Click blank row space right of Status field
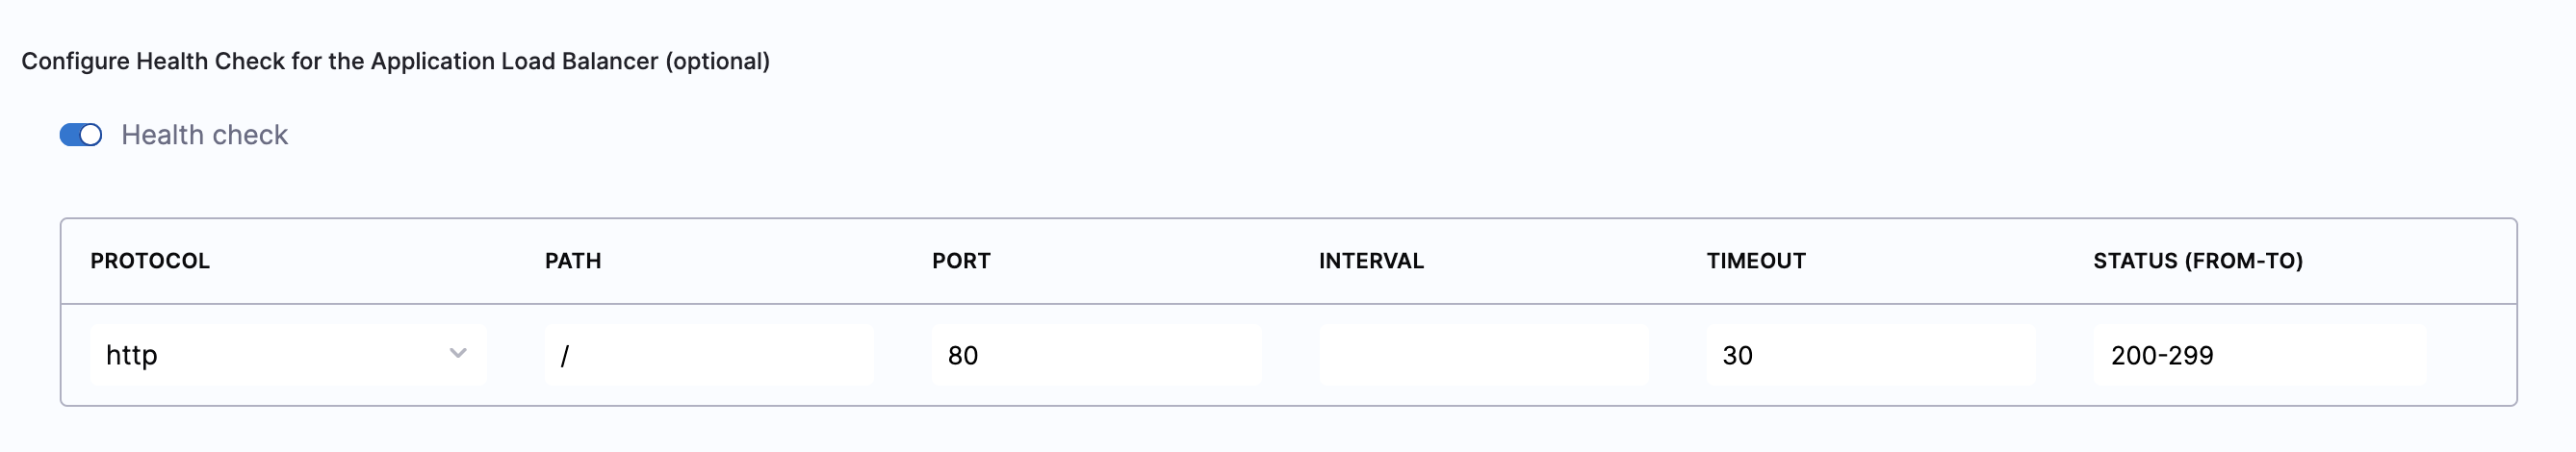This screenshot has height=452, width=2576. click(2470, 355)
